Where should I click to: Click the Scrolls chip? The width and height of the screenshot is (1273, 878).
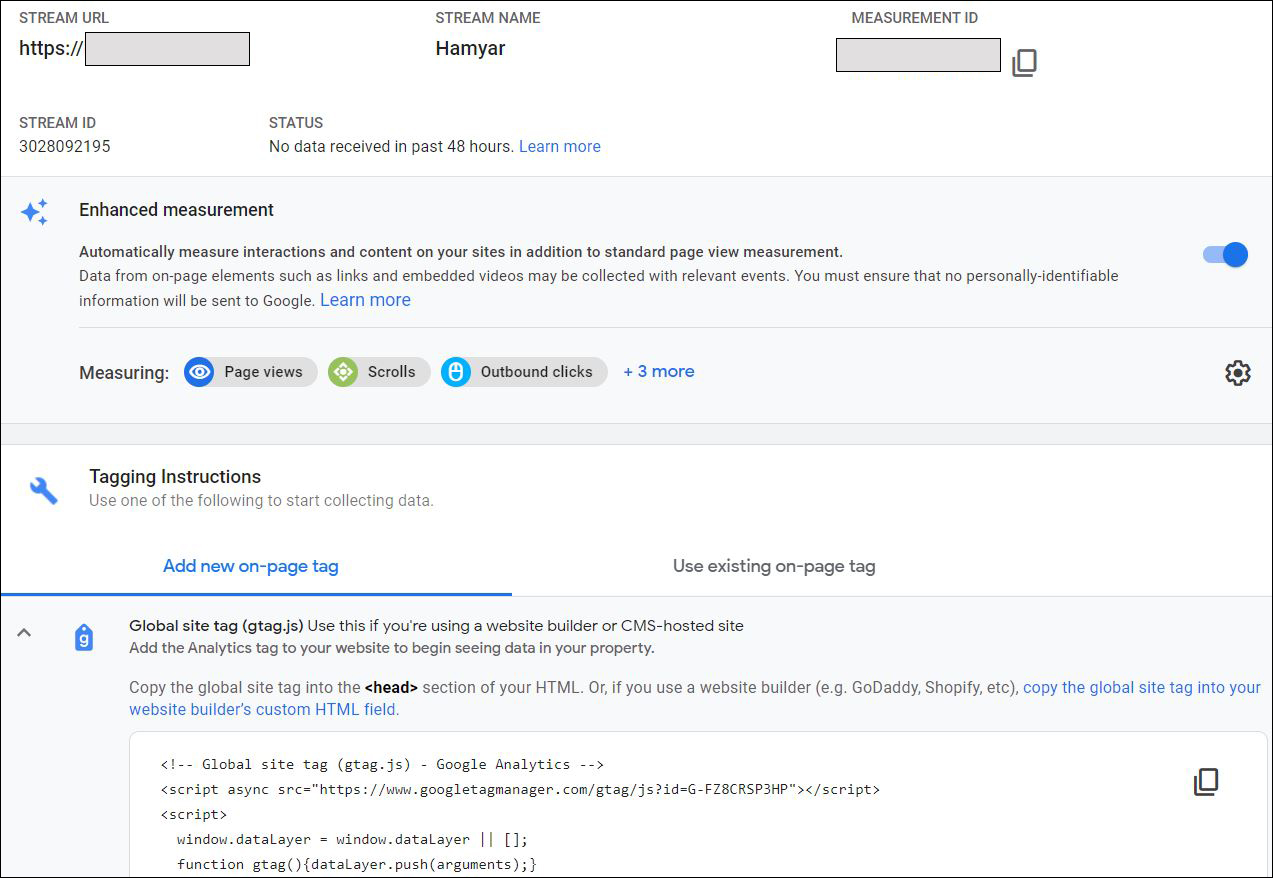[x=379, y=372]
